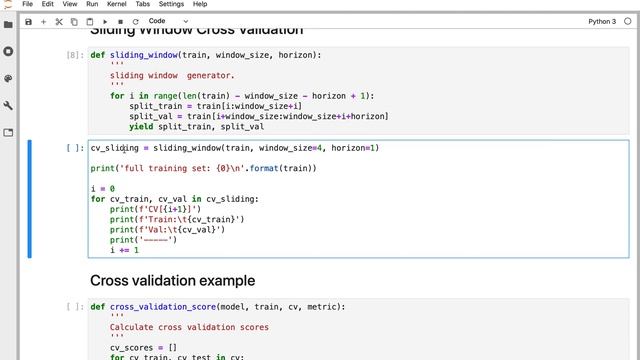The height and width of the screenshot is (360, 640).
Task: Open the tabs sidebar icon
Action: click(x=8, y=133)
